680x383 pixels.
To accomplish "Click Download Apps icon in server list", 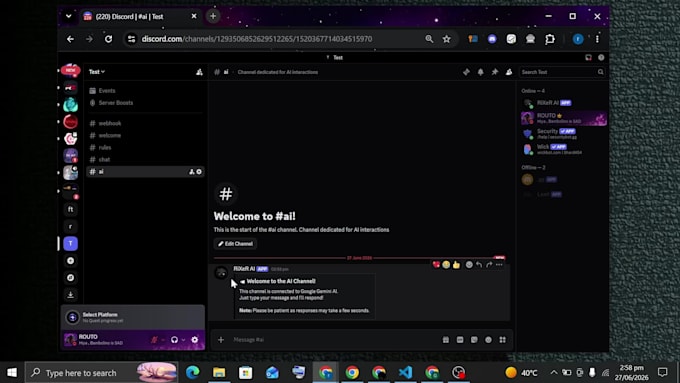I will (71, 295).
